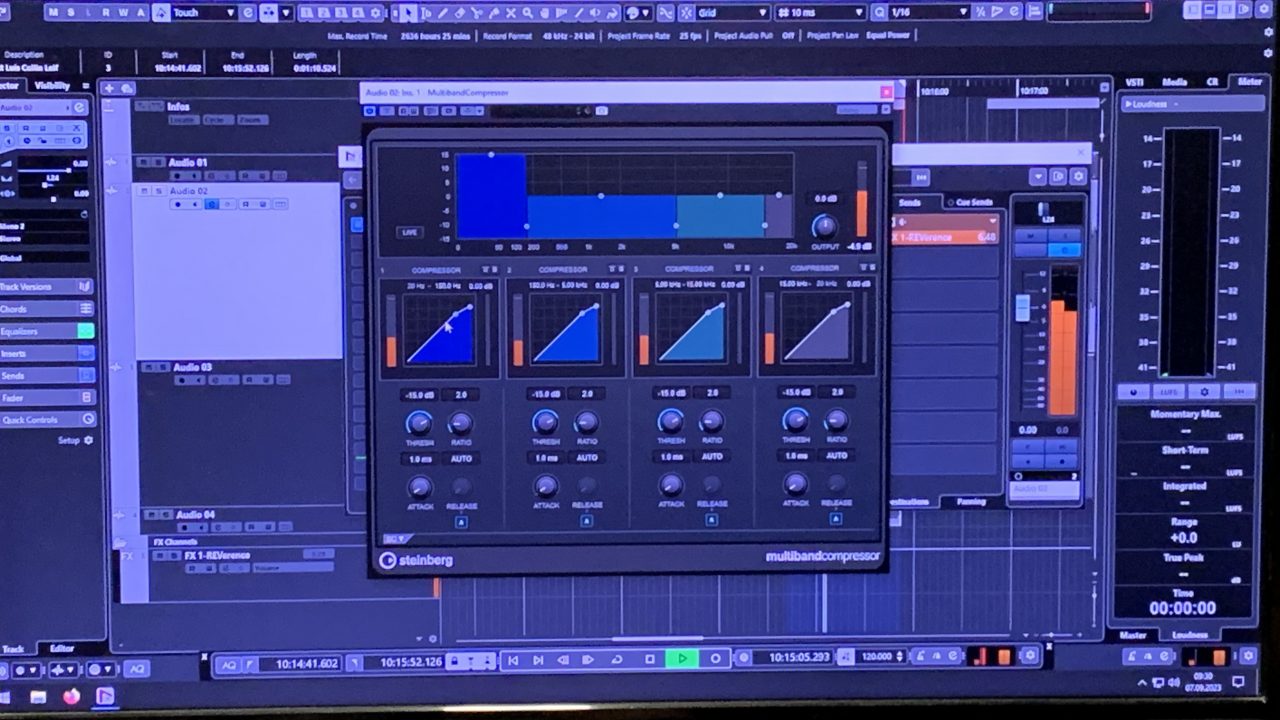This screenshot has width=1280, height=720.
Task: Toggle the LIVE button in compressor
Action: (409, 232)
